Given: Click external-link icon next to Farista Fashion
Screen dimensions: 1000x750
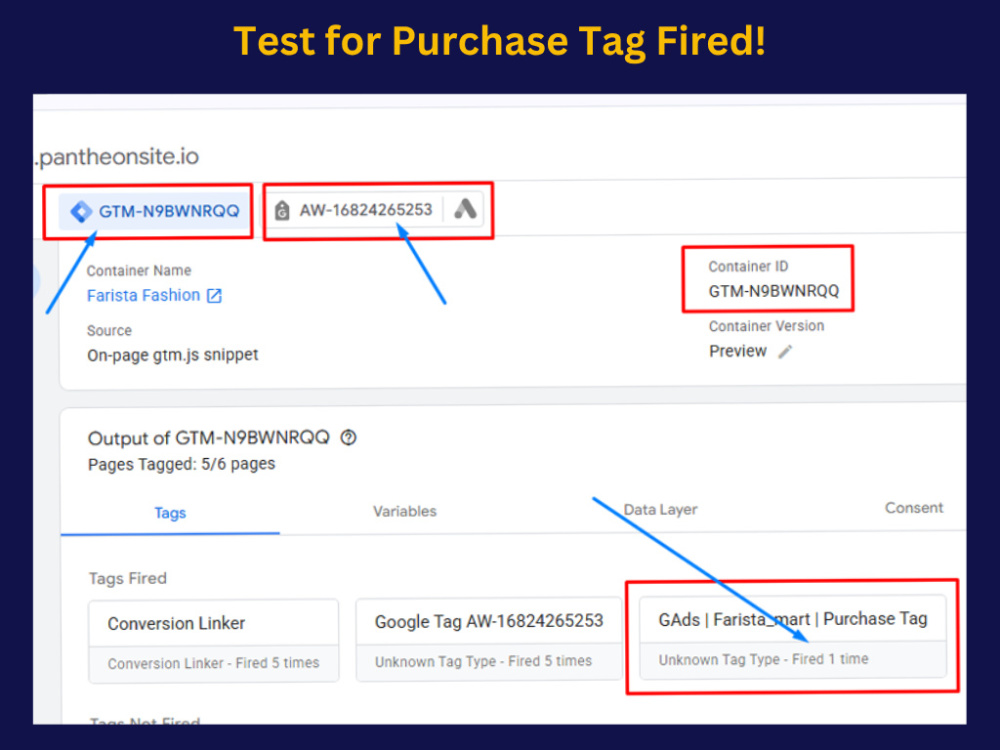Looking at the screenshot, I should [214, 295].
